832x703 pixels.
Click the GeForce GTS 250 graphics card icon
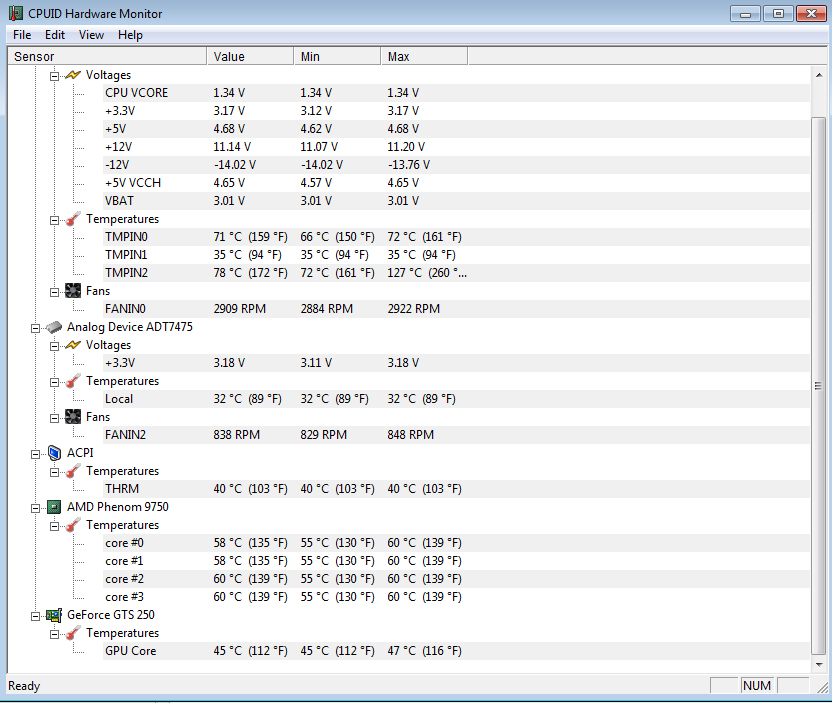coord(54,615)
